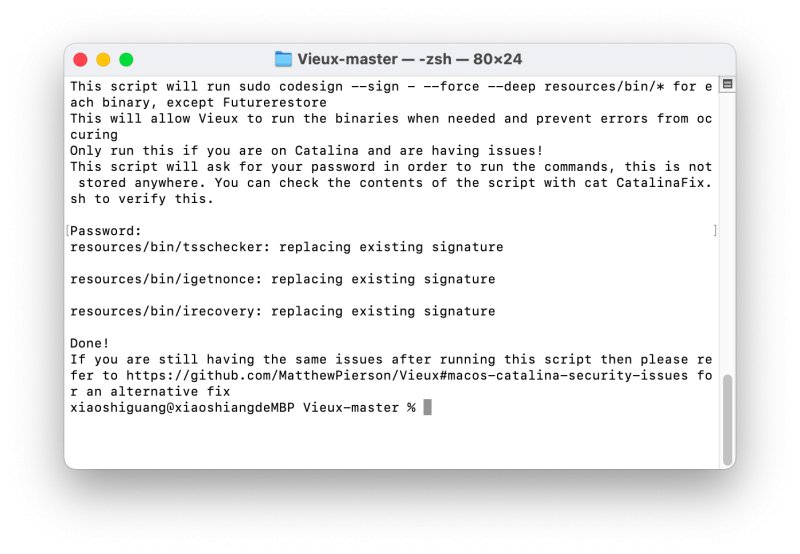The image size is (800, 554).
Task: Click the Vieux-master folder proxy icon
Action: coord(283,59)
